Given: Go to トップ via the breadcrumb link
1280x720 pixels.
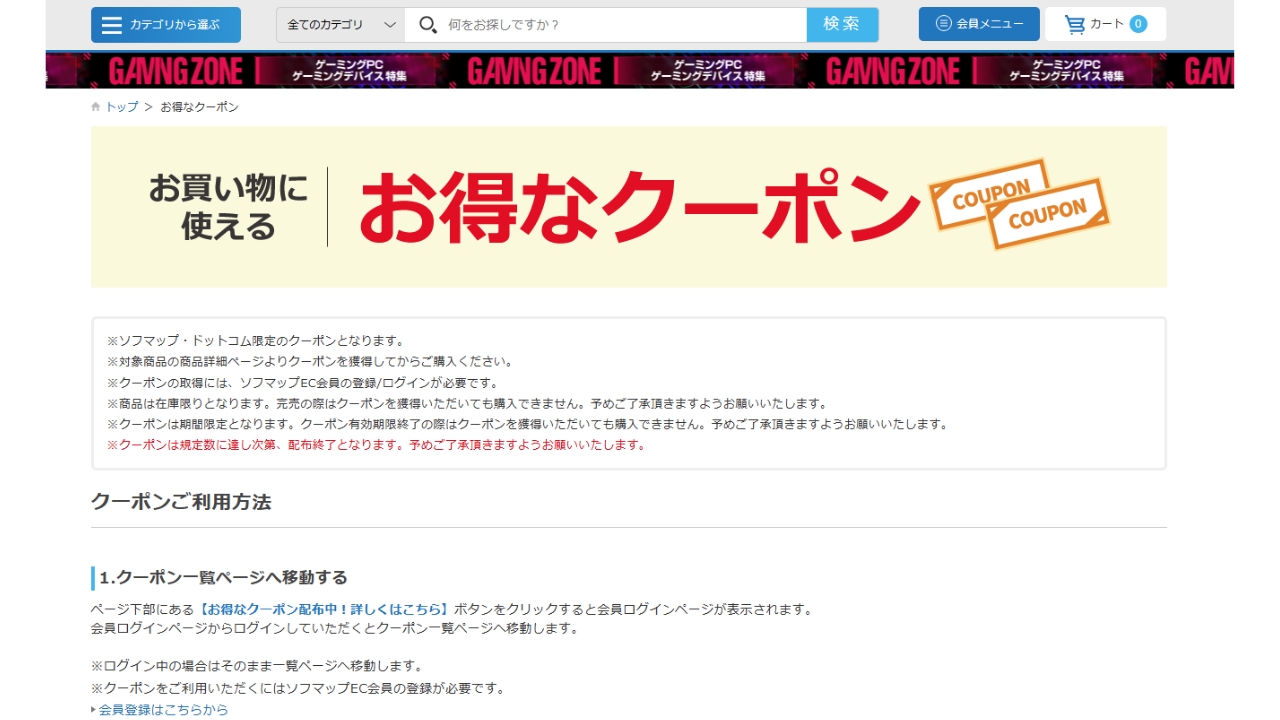Looking at the screenshot, I should tap(122, 107).
